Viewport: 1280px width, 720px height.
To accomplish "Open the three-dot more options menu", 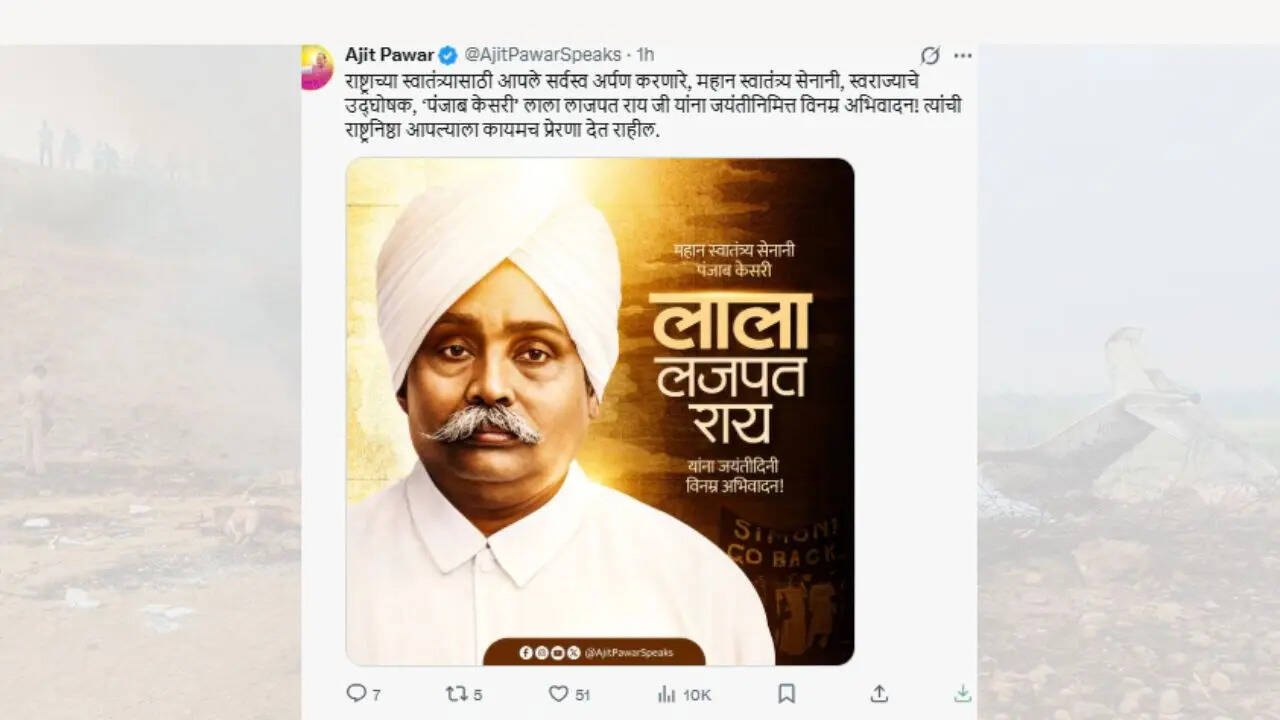I will (x=962, y=55).
